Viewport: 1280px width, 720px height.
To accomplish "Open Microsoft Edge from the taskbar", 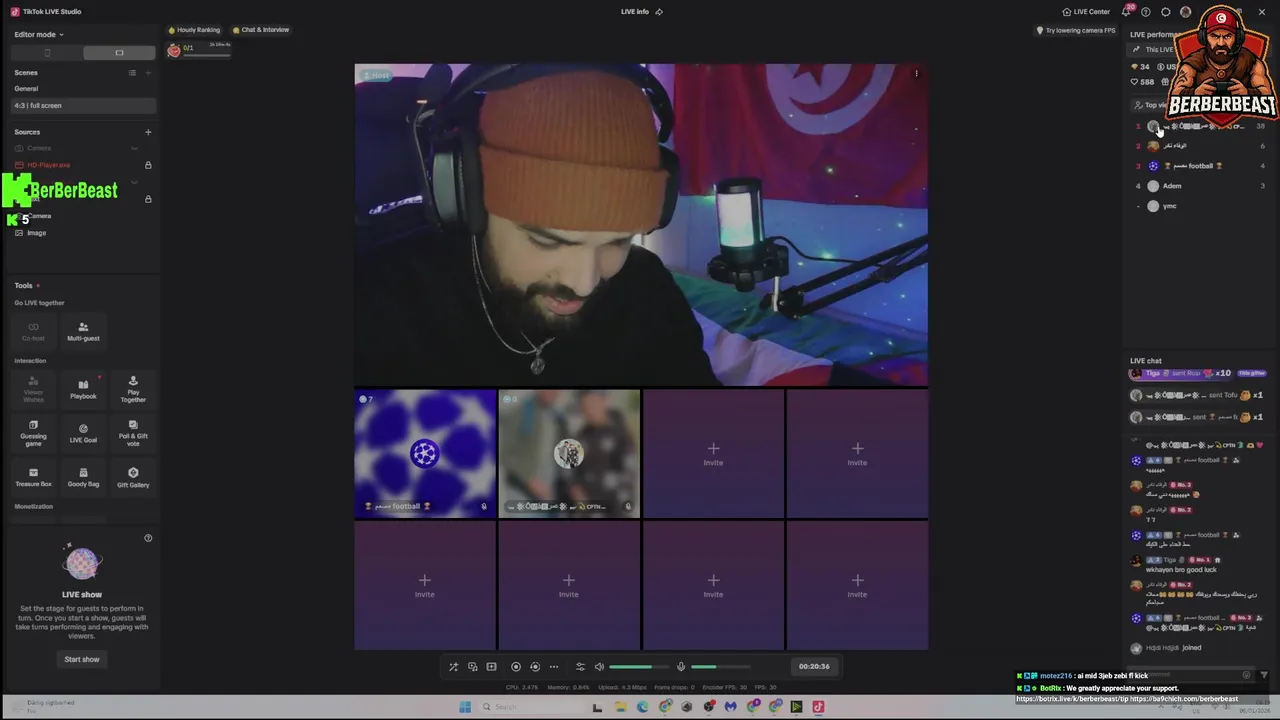I will click(642, 707).
